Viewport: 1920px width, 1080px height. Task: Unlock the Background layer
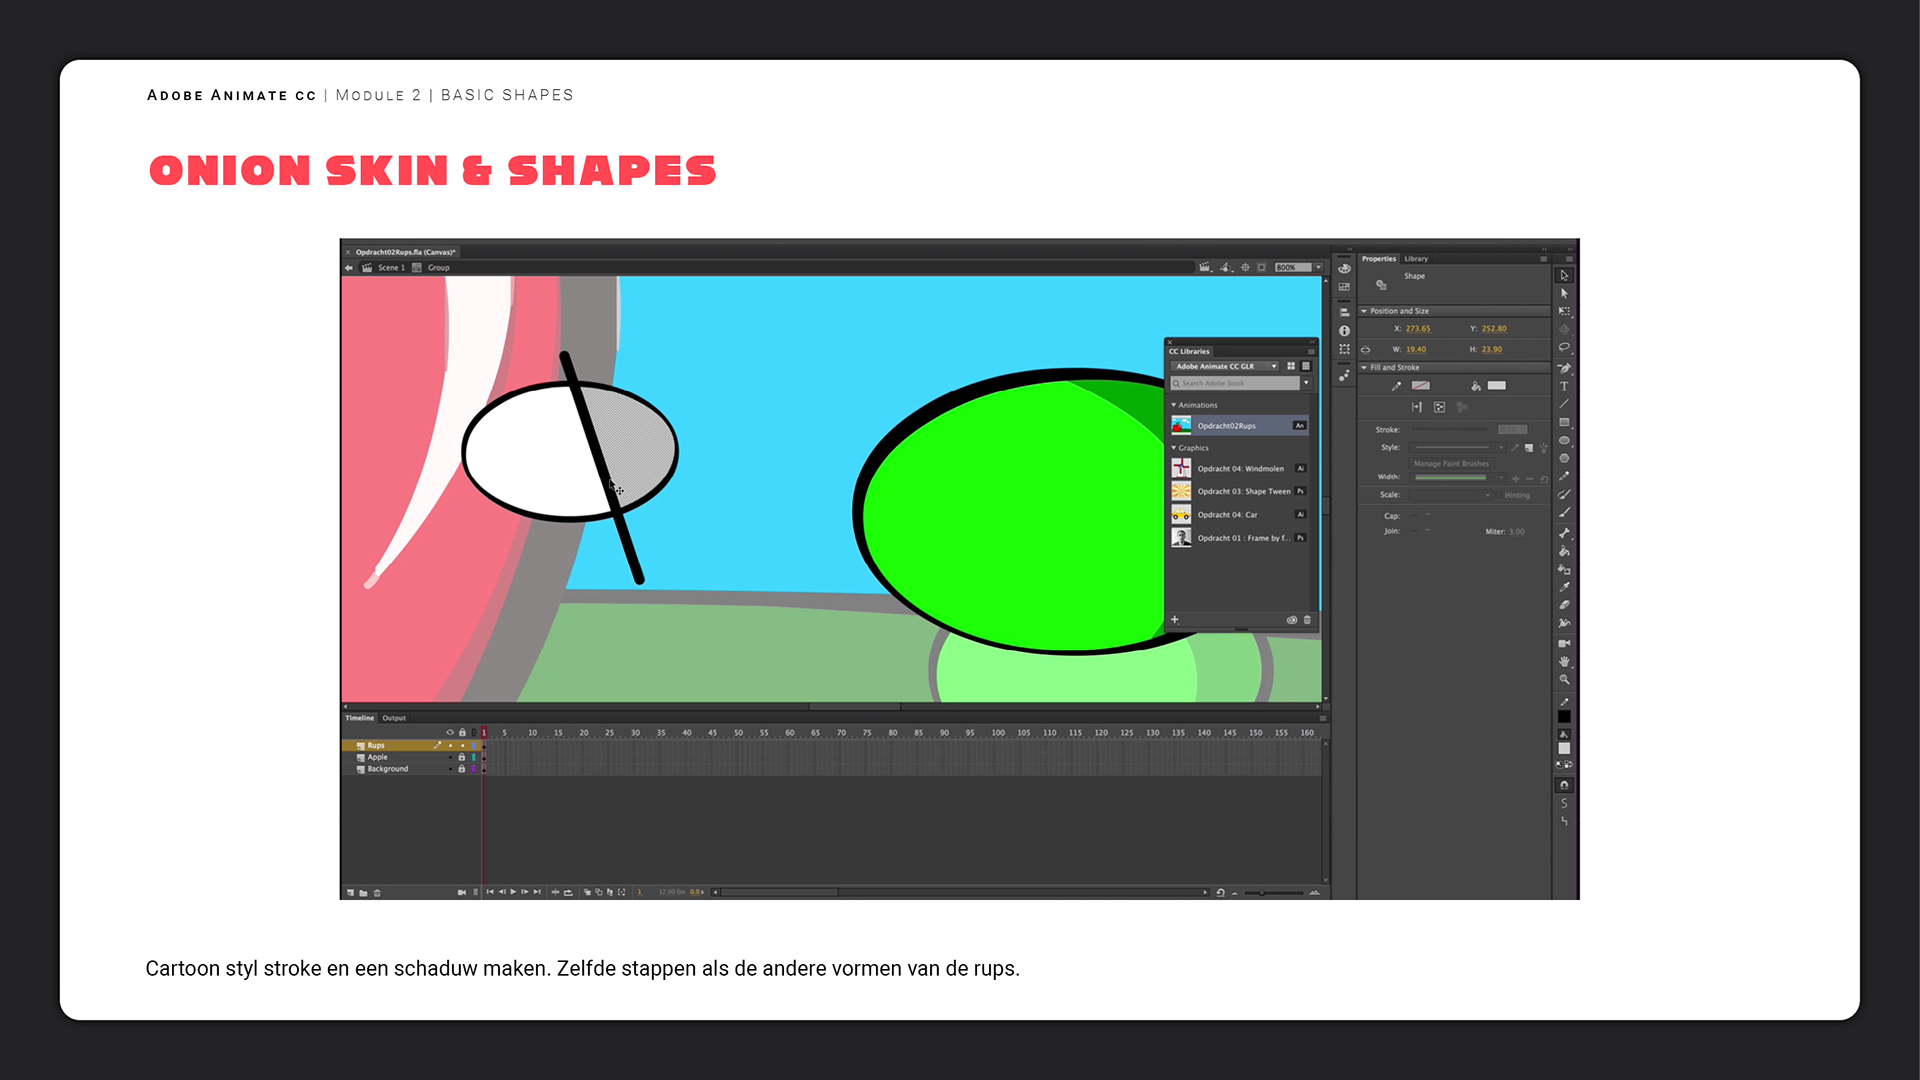pyautogui.click(x=461, y=769)
